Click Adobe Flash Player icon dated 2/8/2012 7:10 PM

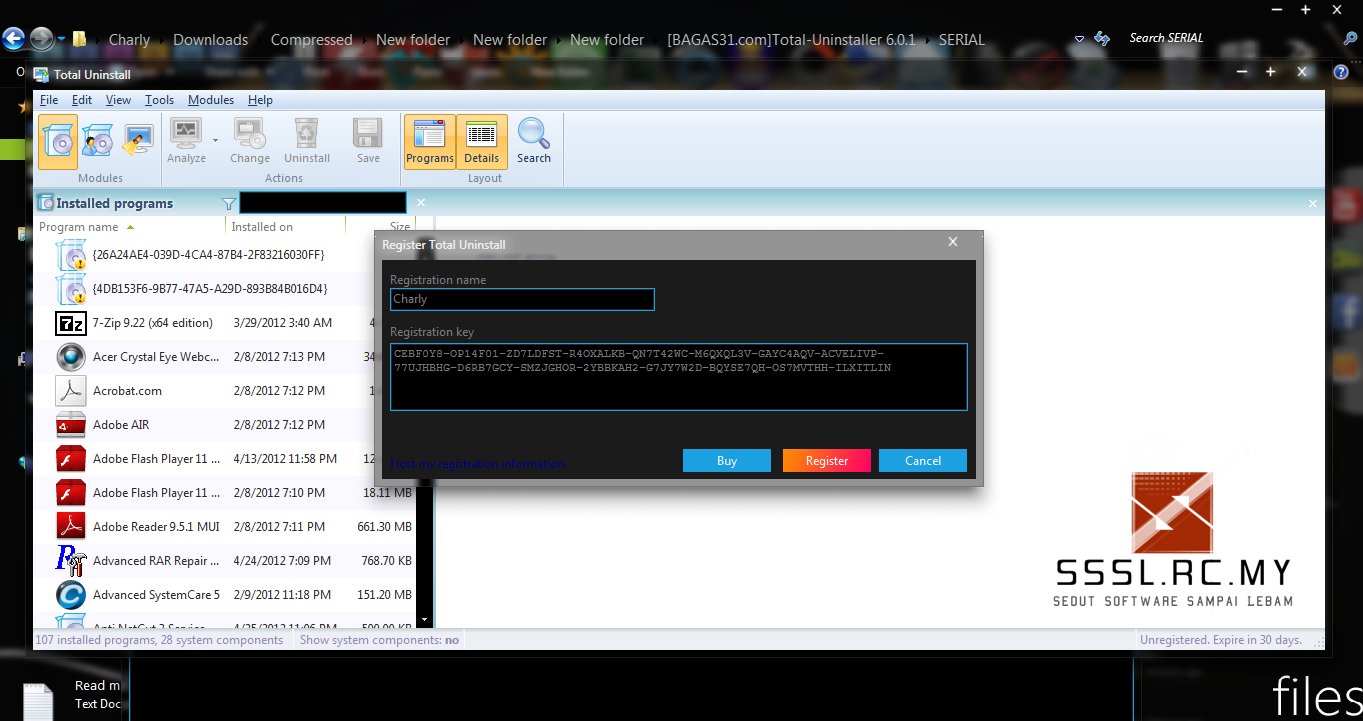tap(71, 493)
